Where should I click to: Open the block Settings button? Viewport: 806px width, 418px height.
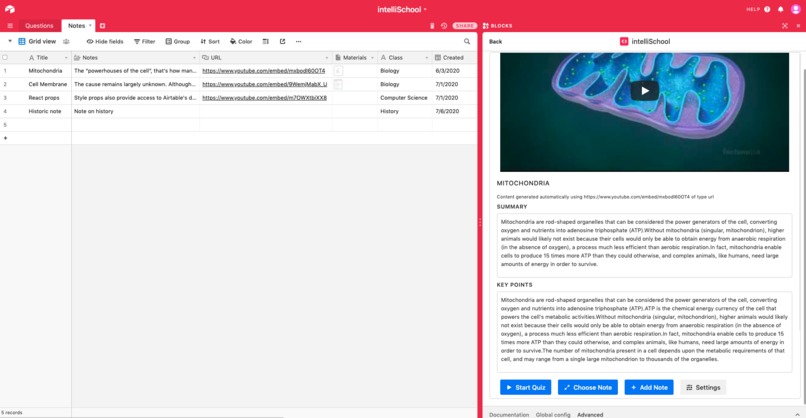[703, 387]
